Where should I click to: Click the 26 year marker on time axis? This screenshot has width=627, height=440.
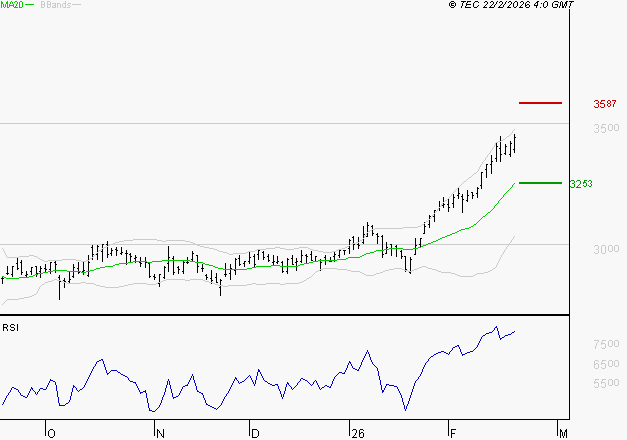358,434
